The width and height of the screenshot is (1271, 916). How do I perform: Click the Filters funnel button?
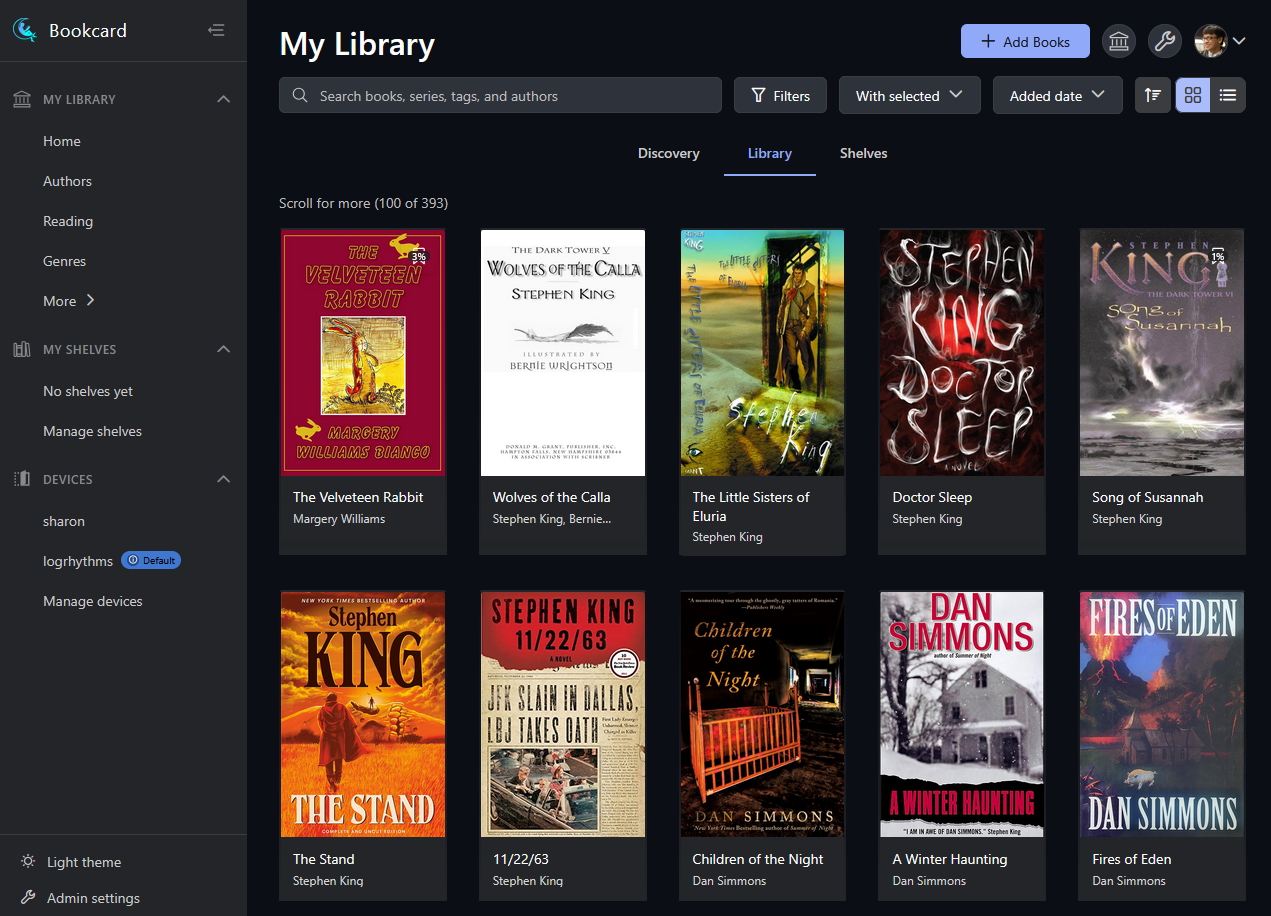tap(780, 96)
